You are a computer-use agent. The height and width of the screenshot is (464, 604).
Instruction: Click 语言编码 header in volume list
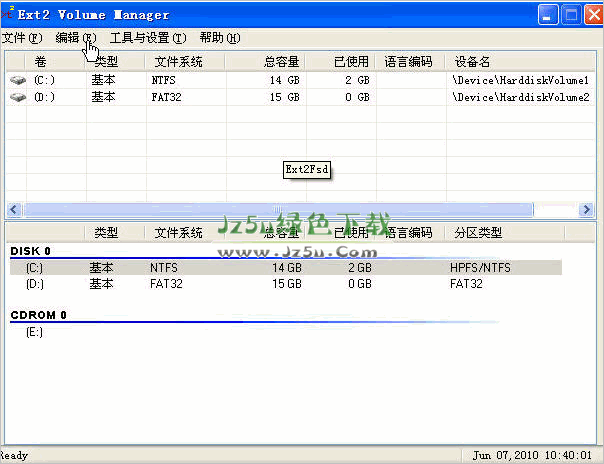pos(408,62)
